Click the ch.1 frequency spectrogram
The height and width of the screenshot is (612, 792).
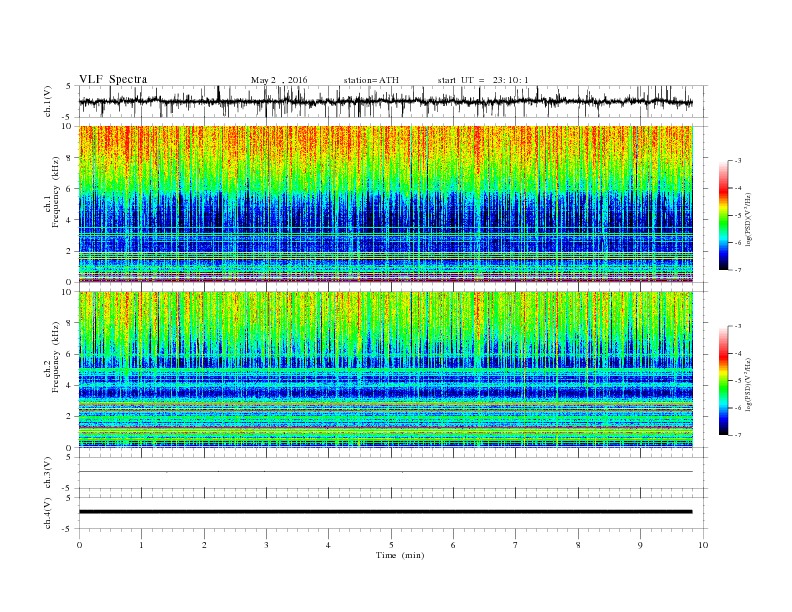[386, 204]
